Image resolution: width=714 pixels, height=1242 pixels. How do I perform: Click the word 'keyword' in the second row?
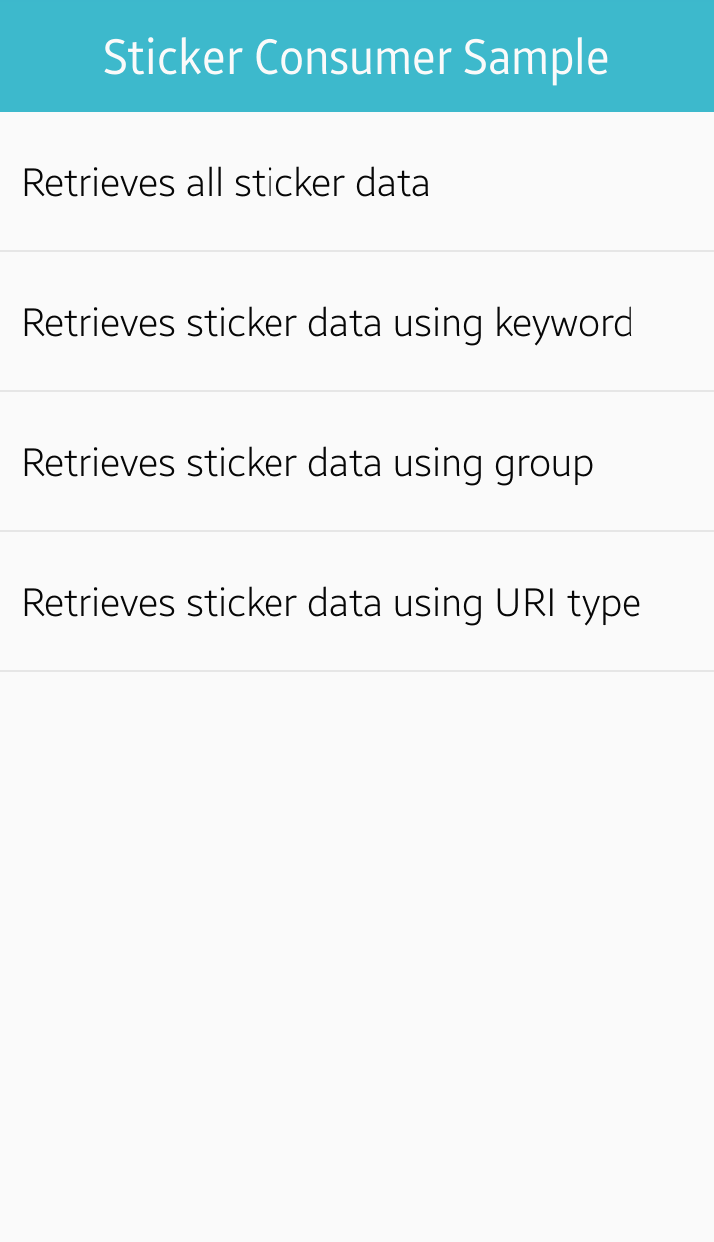point(563,323)
